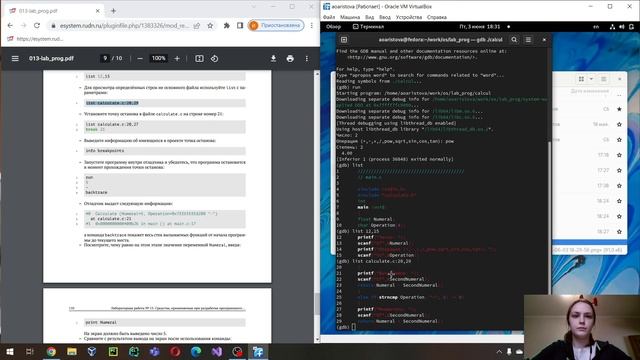Image resolution: width=640 pixels, height=360 pixels.
Task: Open the GNOME volume indicator
Action: tap(622, 27)
